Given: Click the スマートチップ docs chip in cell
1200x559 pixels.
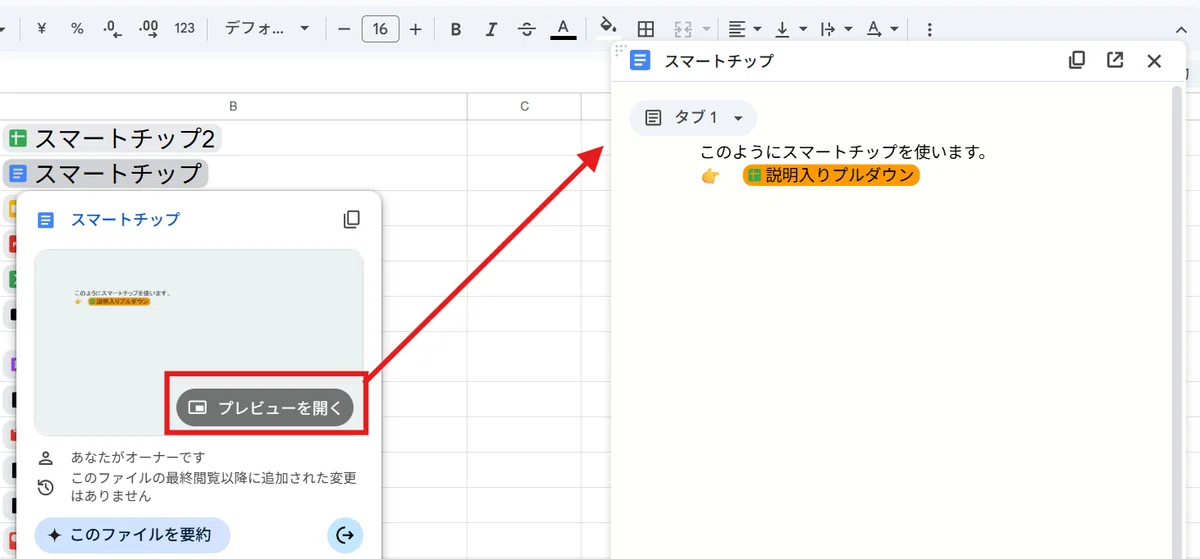Looking at the screenshot, I should (x=105, y=174).
